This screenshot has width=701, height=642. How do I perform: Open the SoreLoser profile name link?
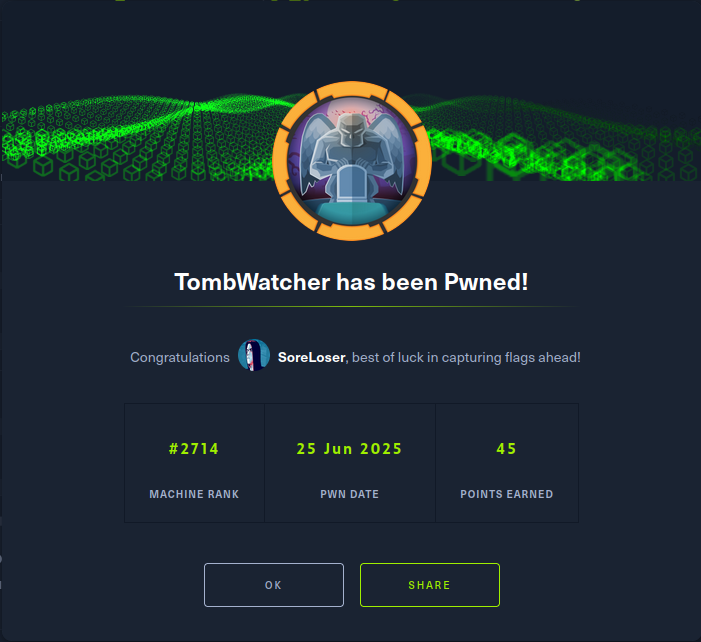pos(312,357)
